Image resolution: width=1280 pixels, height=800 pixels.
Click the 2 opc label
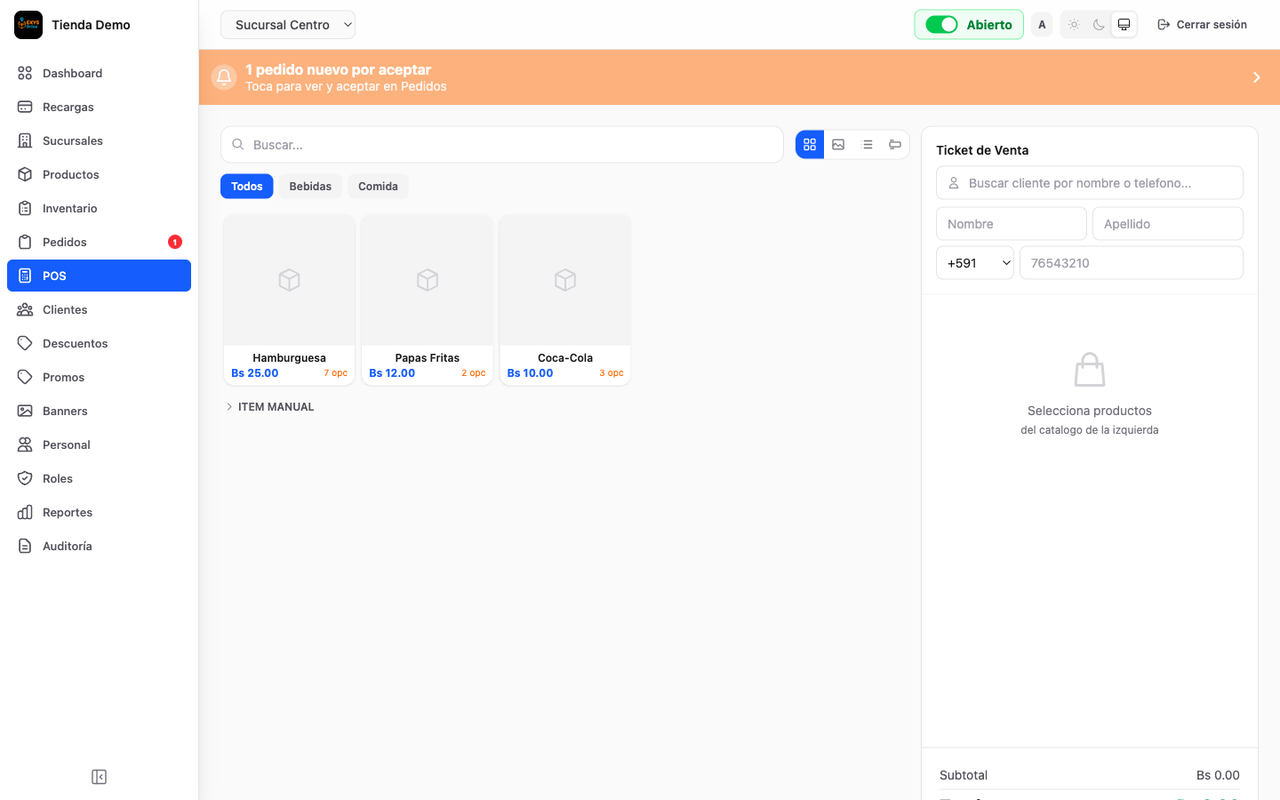[474, 373]
